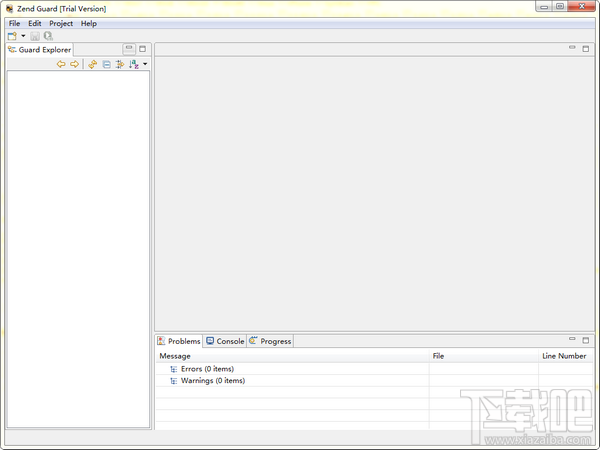
Task: Select the Warnings (0 items) row
Action: click(375, 381)
